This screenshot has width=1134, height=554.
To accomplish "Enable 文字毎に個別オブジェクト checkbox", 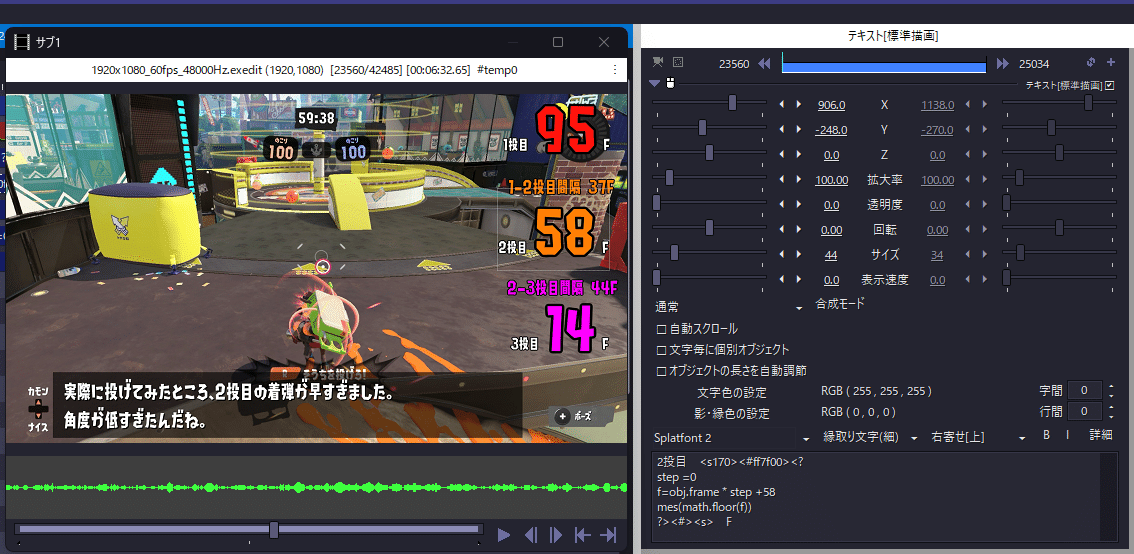I will [661, 350].
